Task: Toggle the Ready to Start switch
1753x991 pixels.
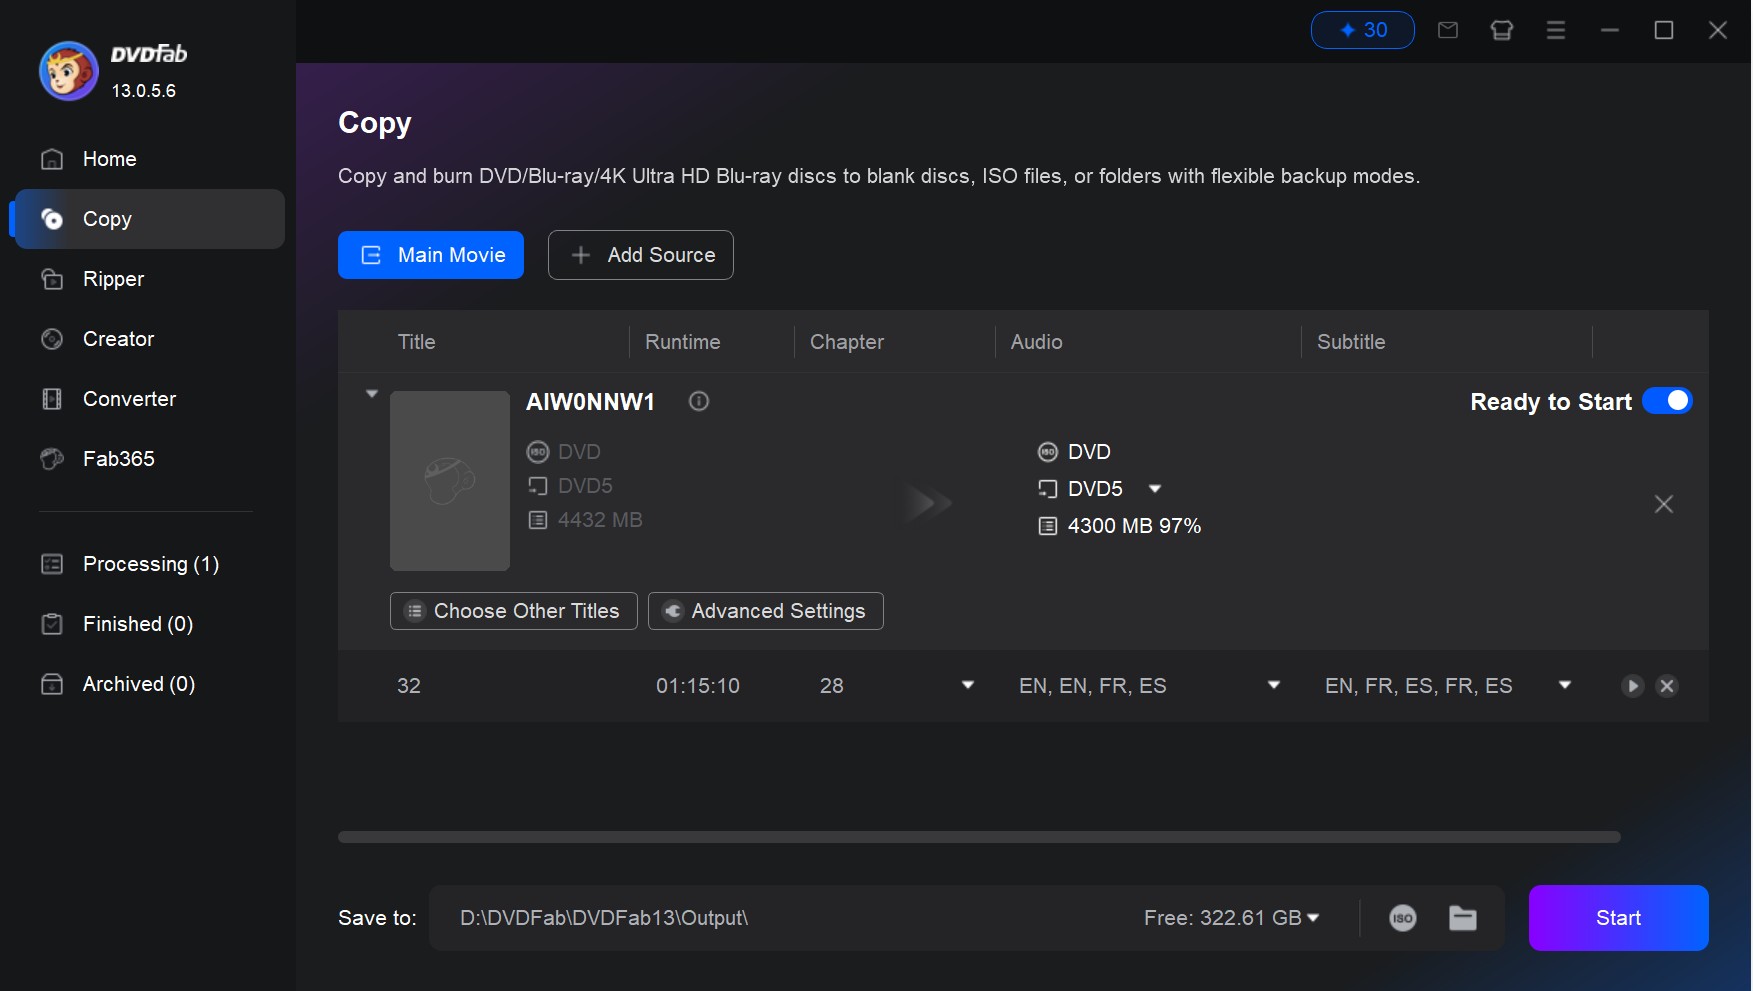Action: pos(1667,401)
